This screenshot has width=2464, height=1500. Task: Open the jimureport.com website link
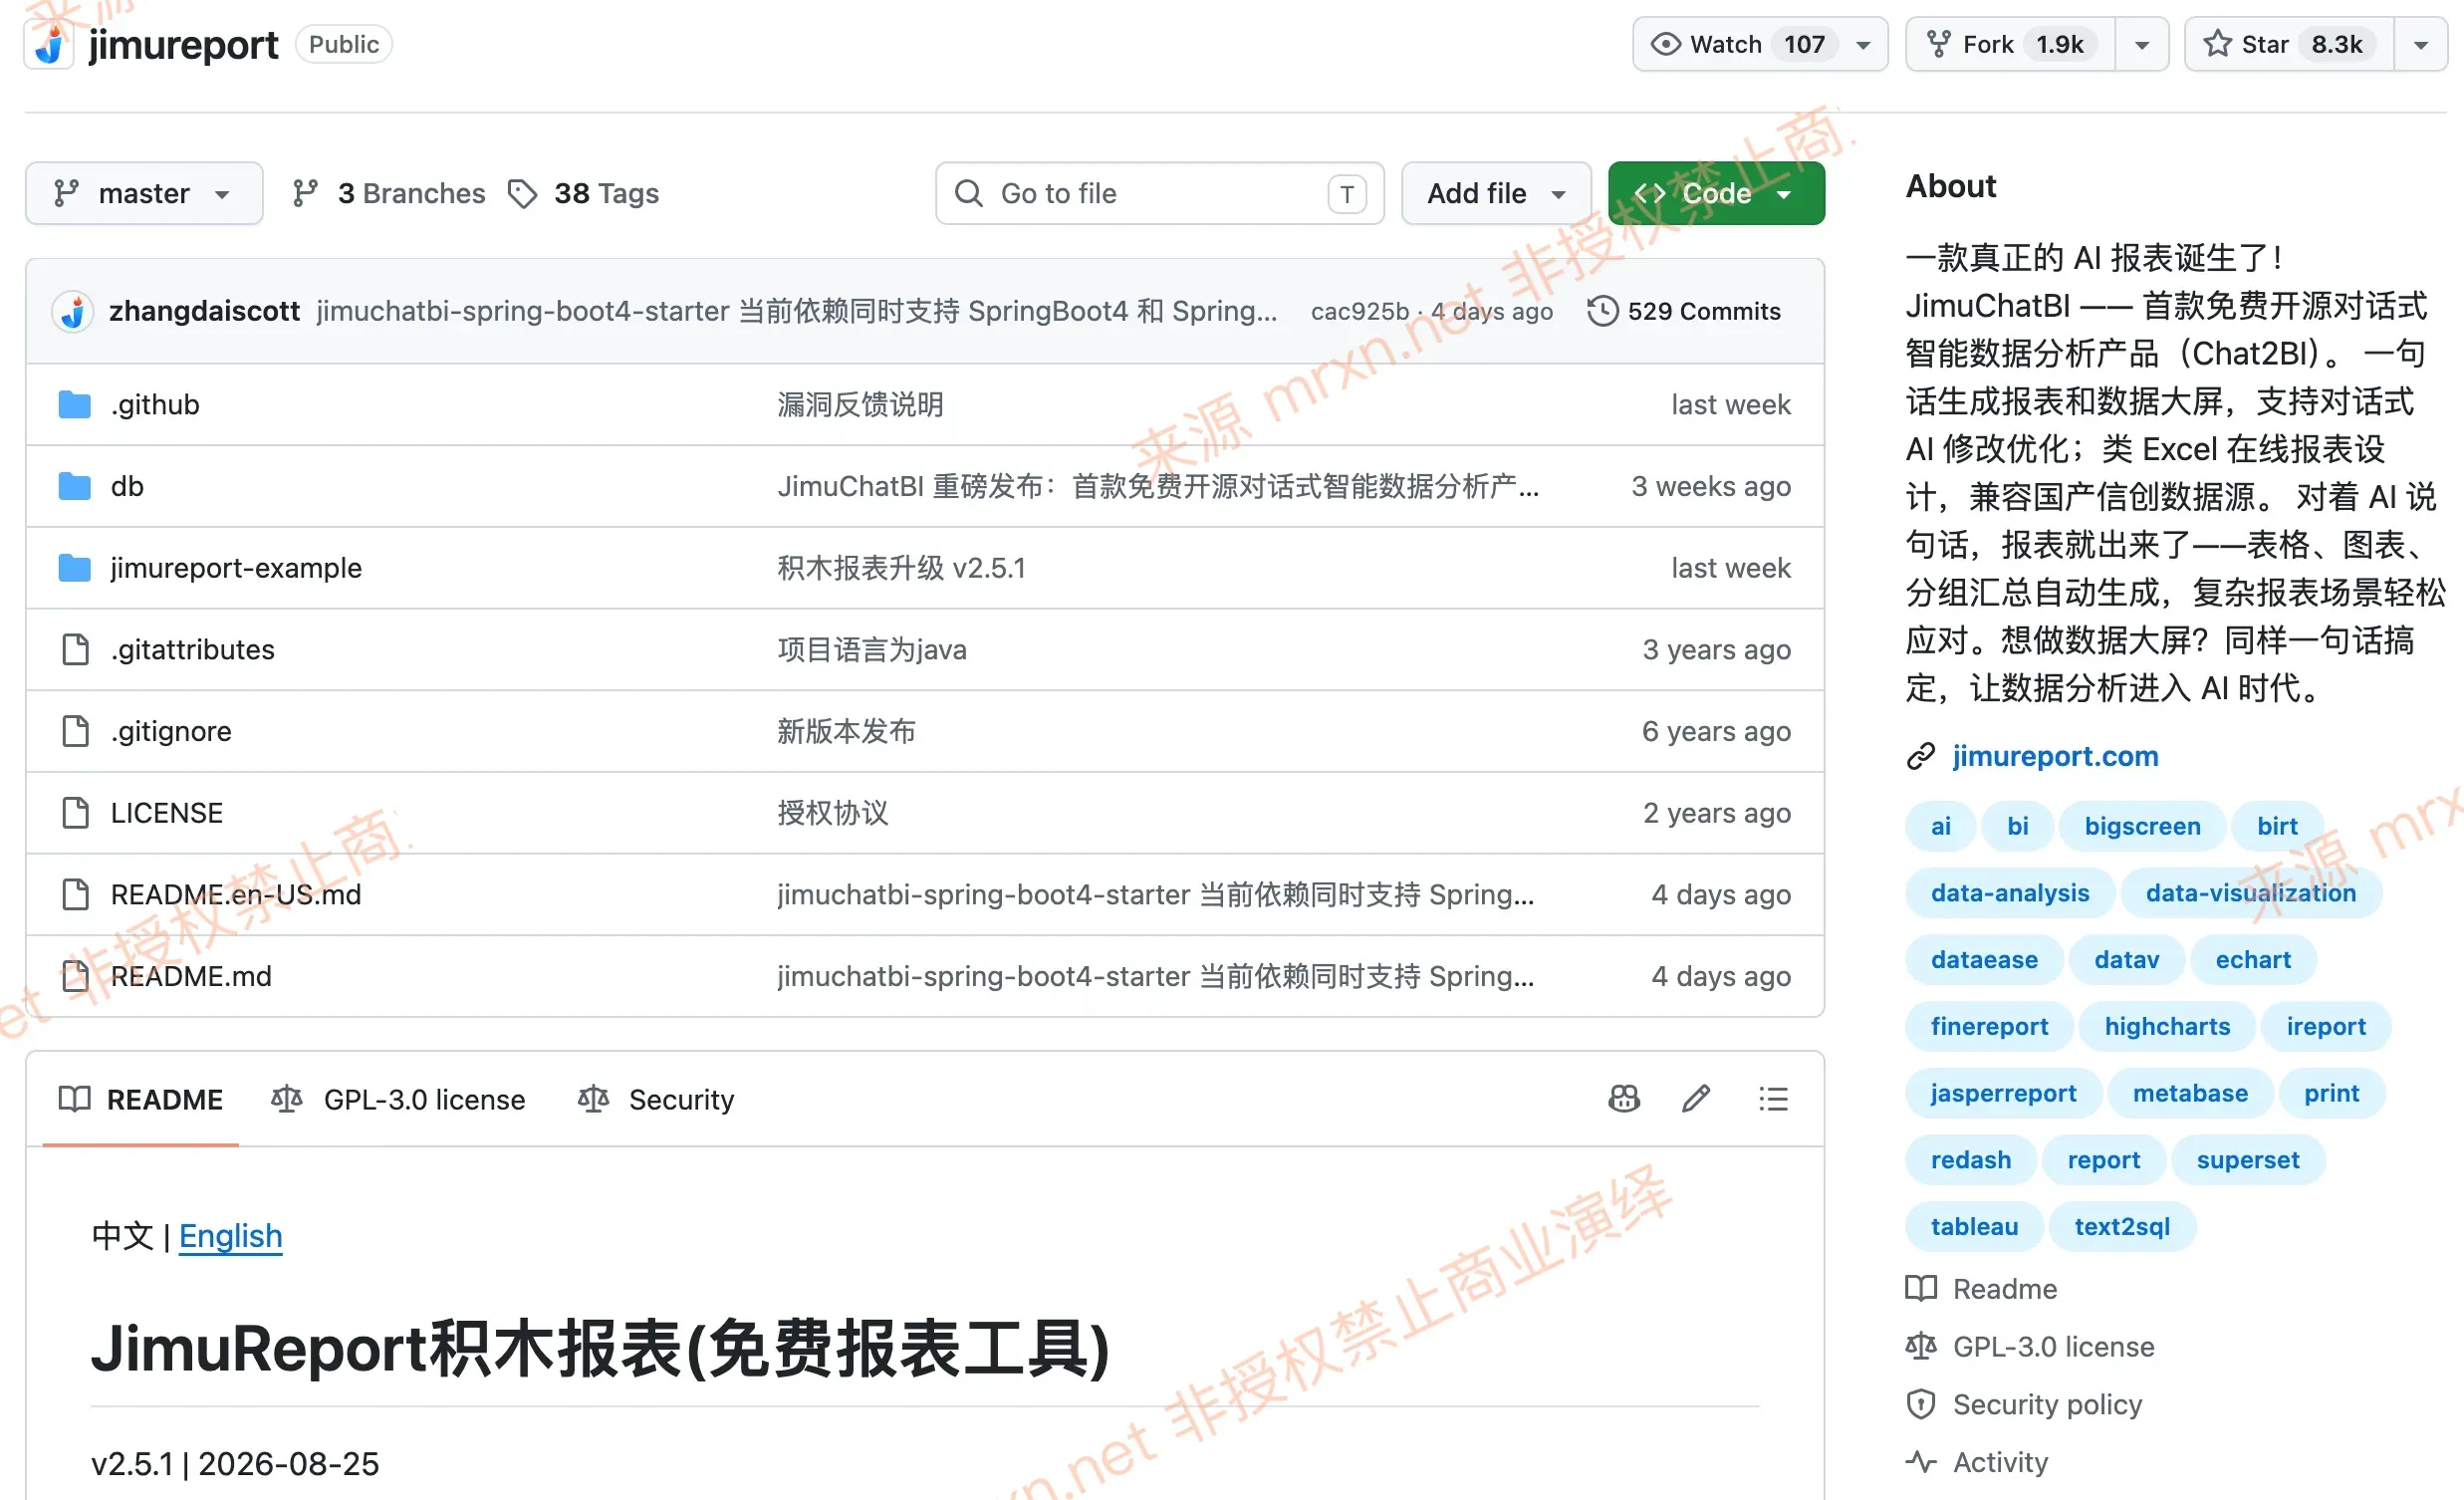pos(2055,756)
